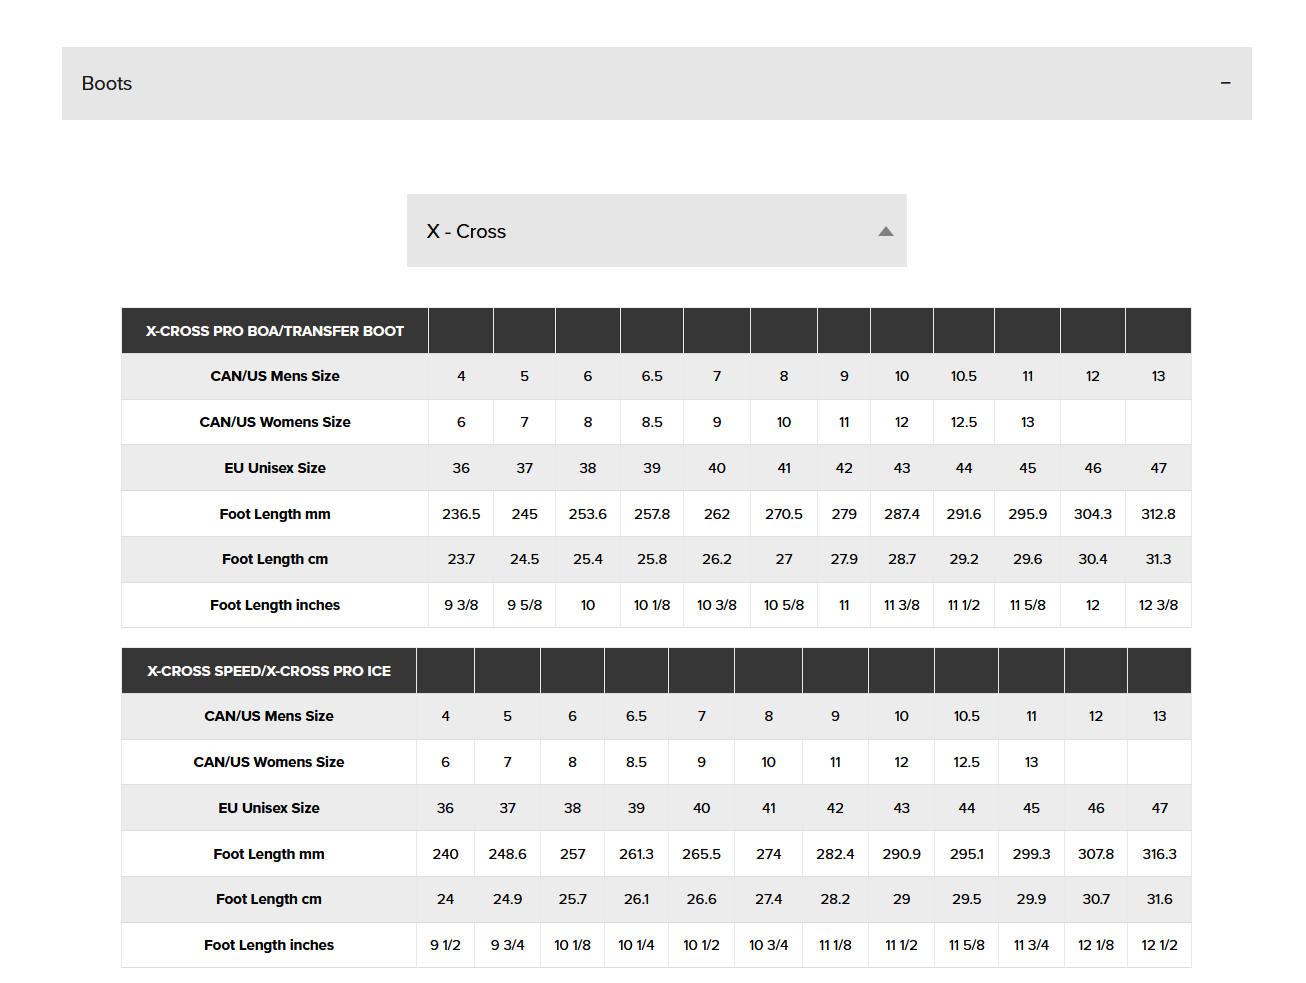Select the 11 3/4 inches cell
1306x983 pixels.
(1031, 945)
